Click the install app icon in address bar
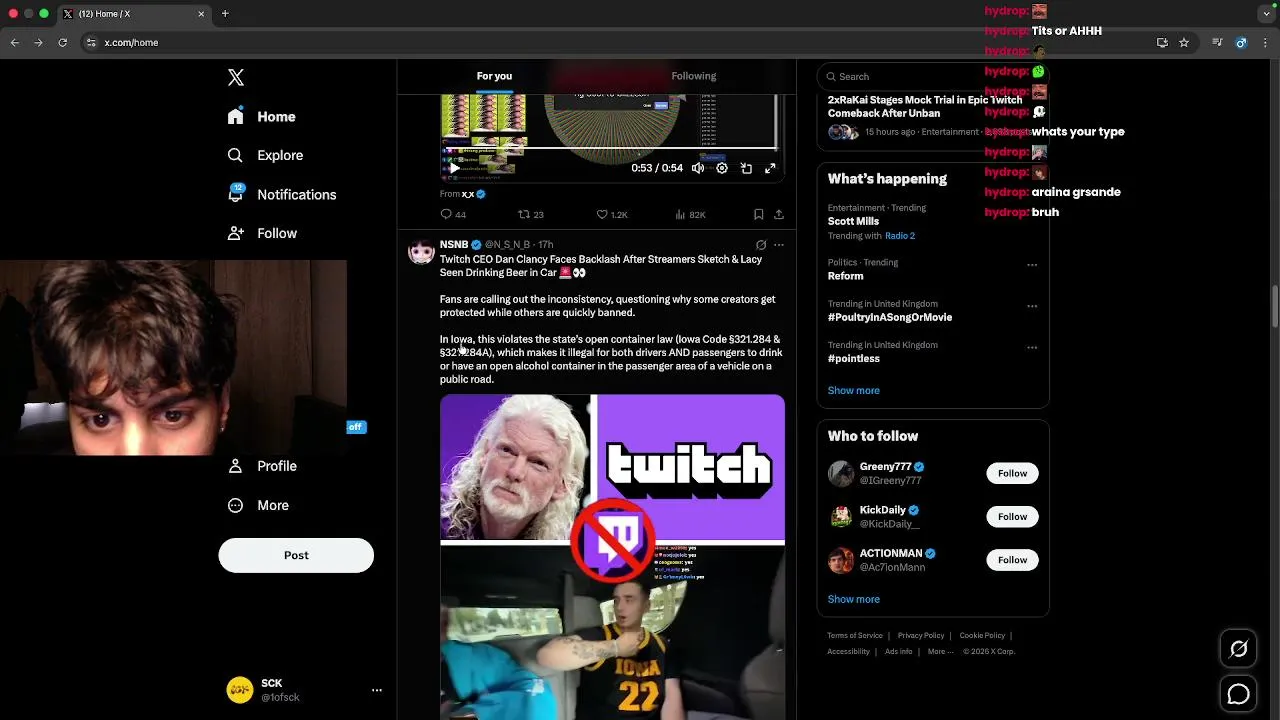Viewport: 1280px width, 720px height. [x=1162, y=43]
